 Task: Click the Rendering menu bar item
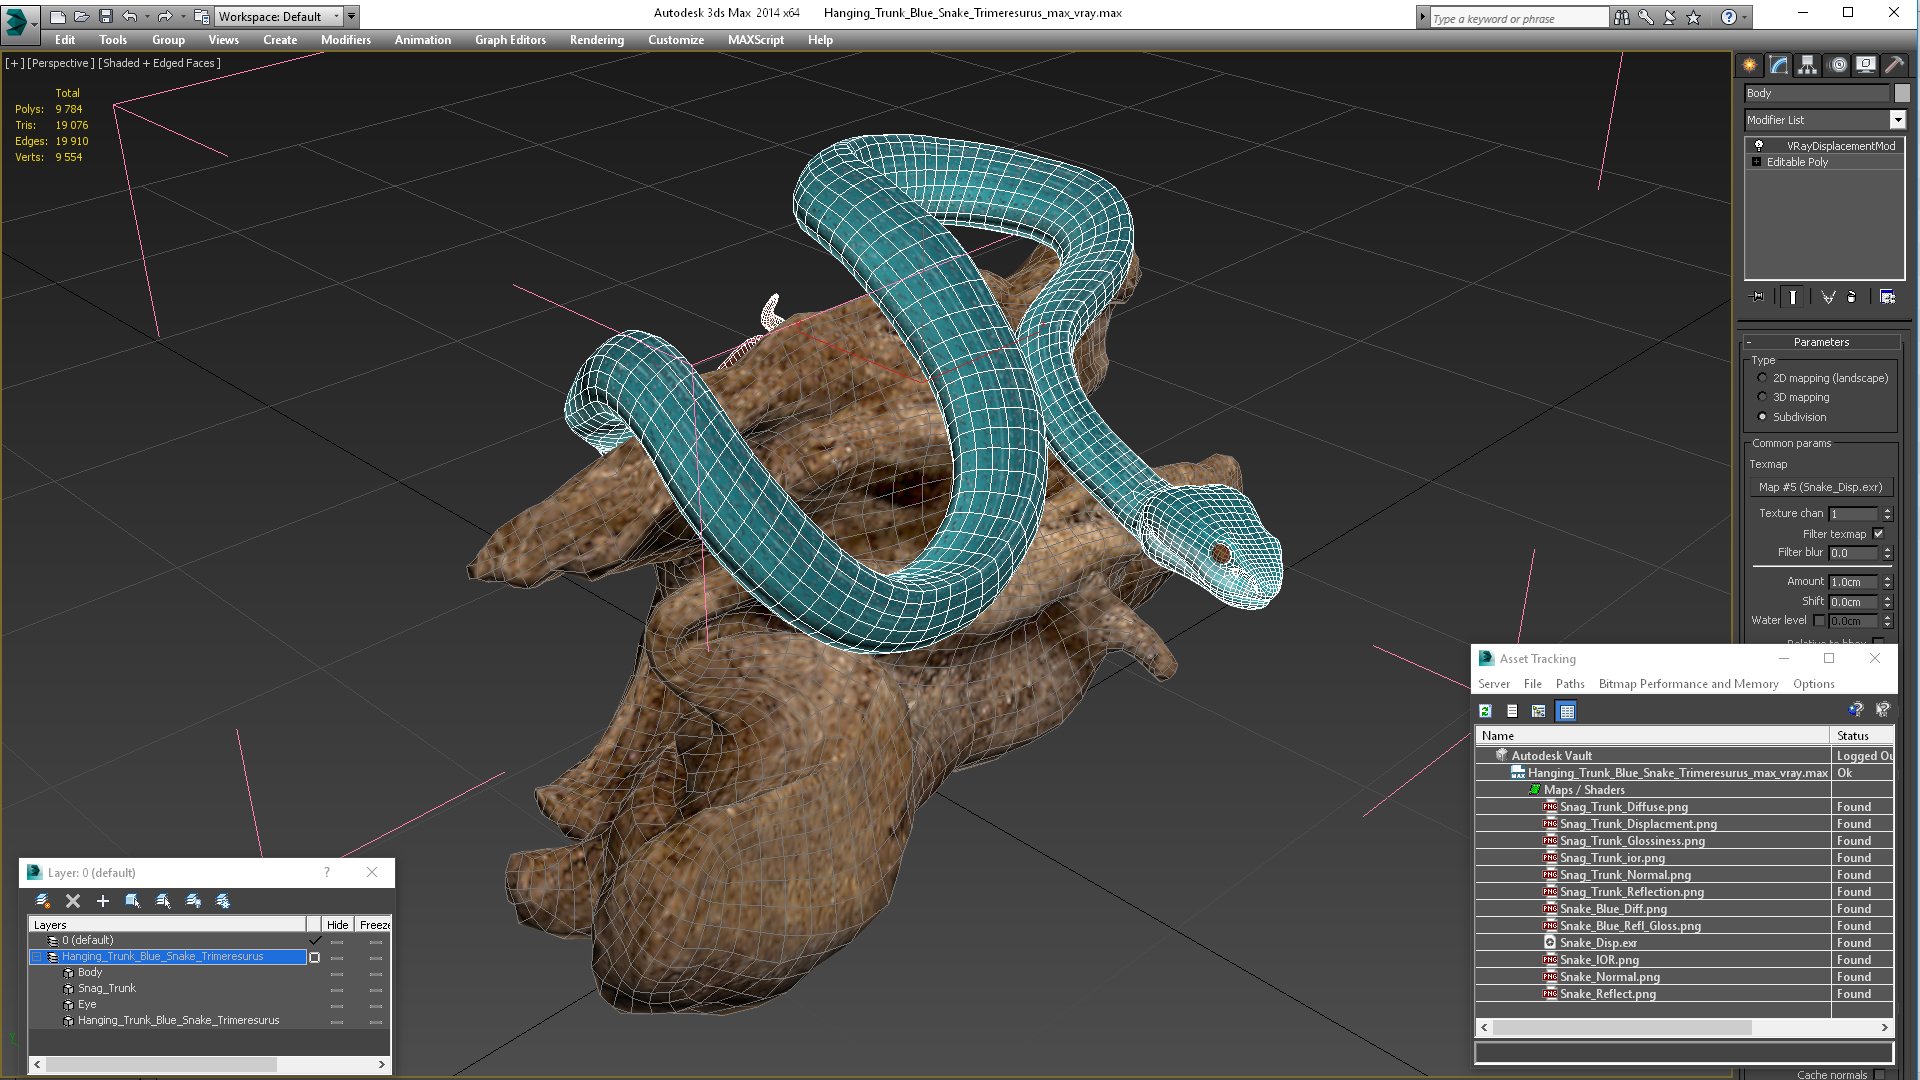coord(596,40)
